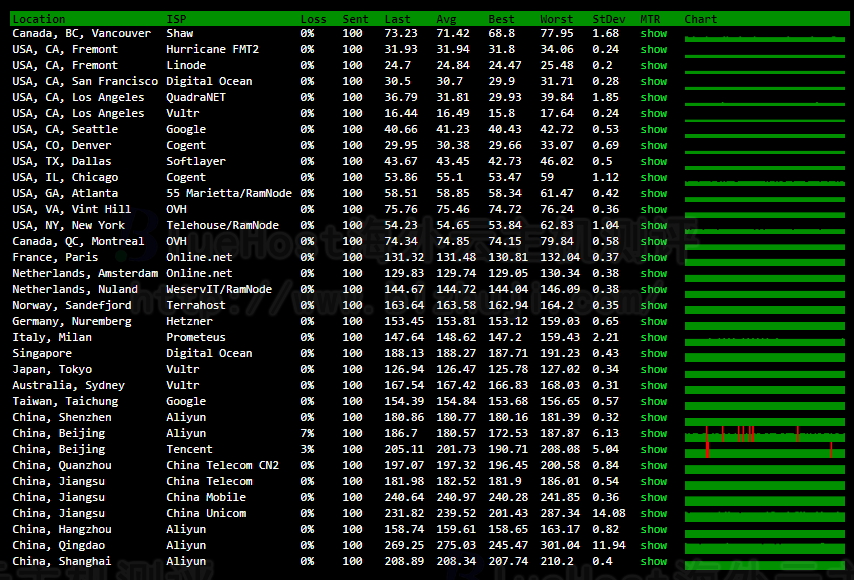Screen dimensions: 854x580
Task: Click show for Hangzhou Aliyun
Action: tap(654, 529)
